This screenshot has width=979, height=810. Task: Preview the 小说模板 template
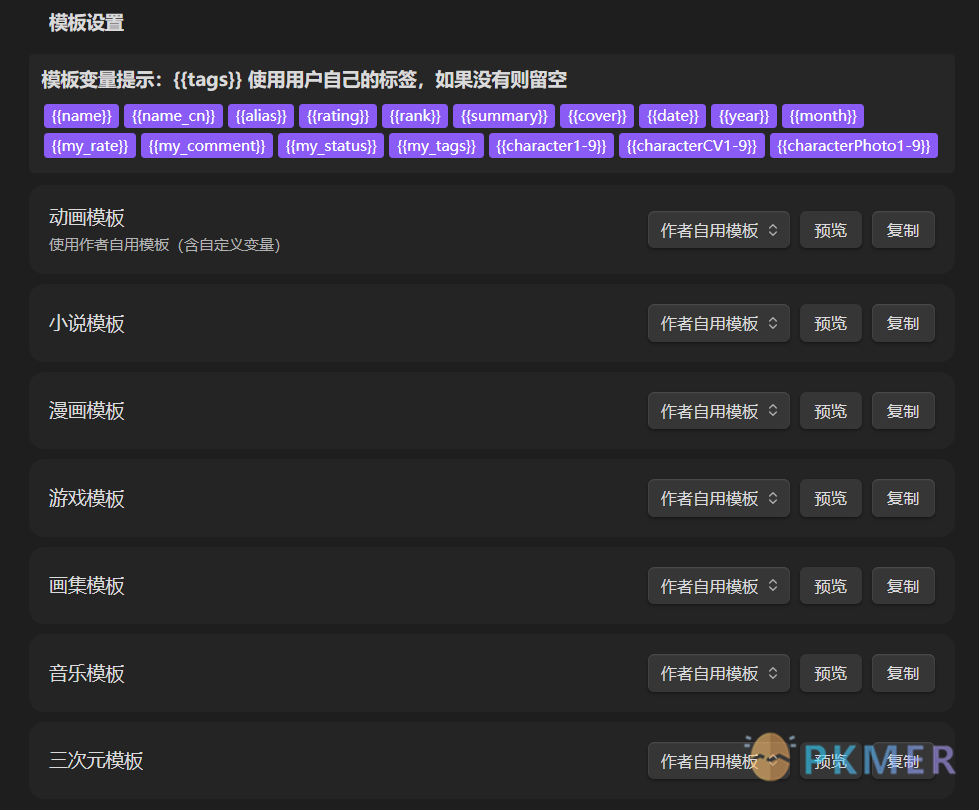[x=830, y=323]
